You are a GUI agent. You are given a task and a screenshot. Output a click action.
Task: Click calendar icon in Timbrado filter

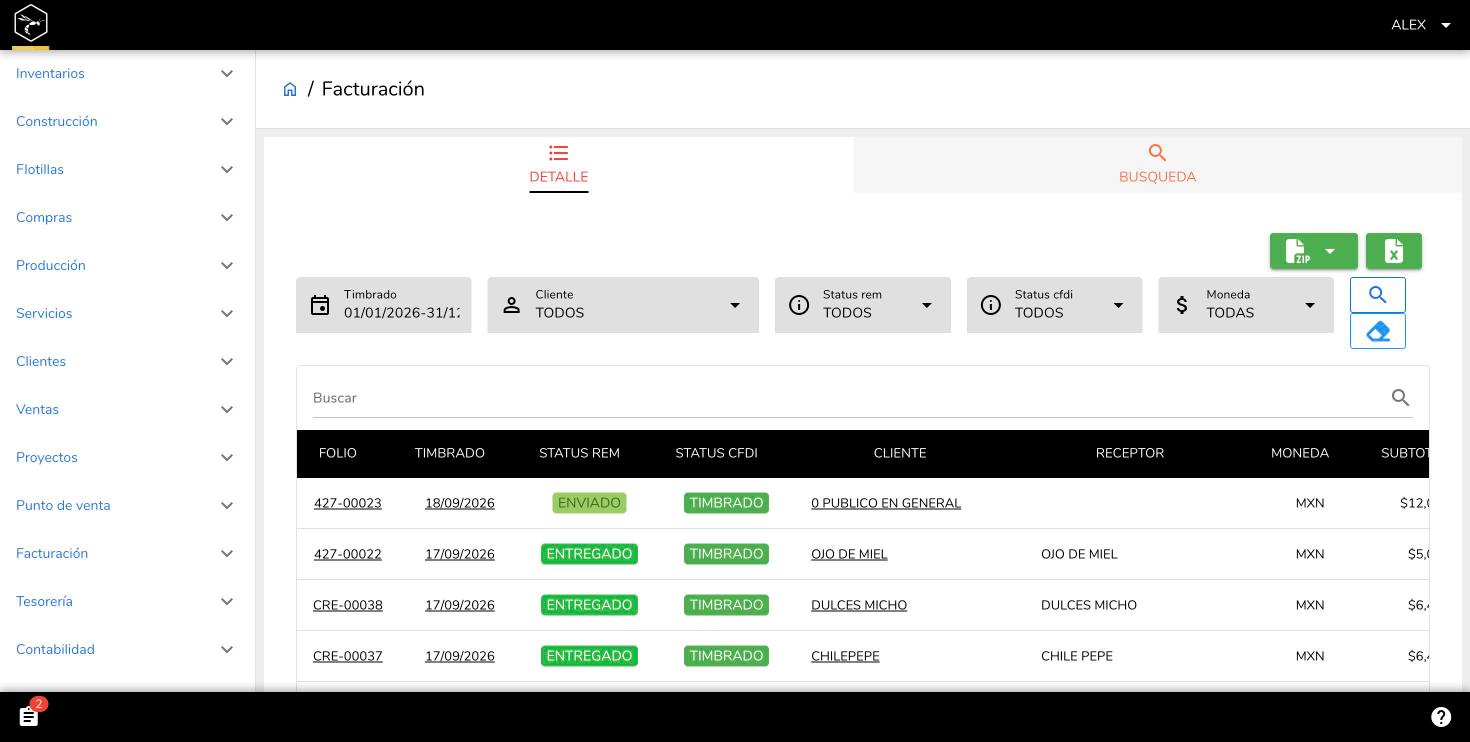point(320,305)
